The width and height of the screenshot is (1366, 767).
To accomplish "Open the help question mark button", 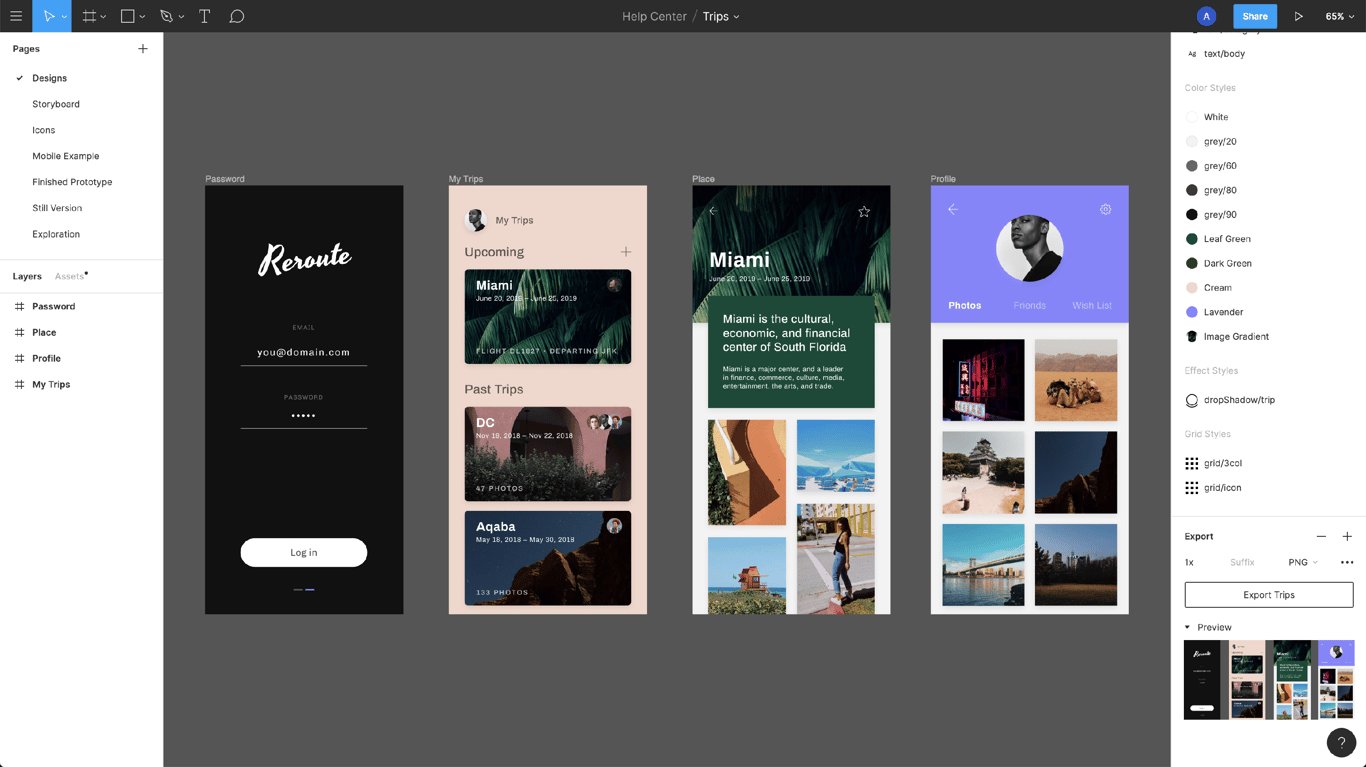I will pyautogui.click(x=1341, y=742).
